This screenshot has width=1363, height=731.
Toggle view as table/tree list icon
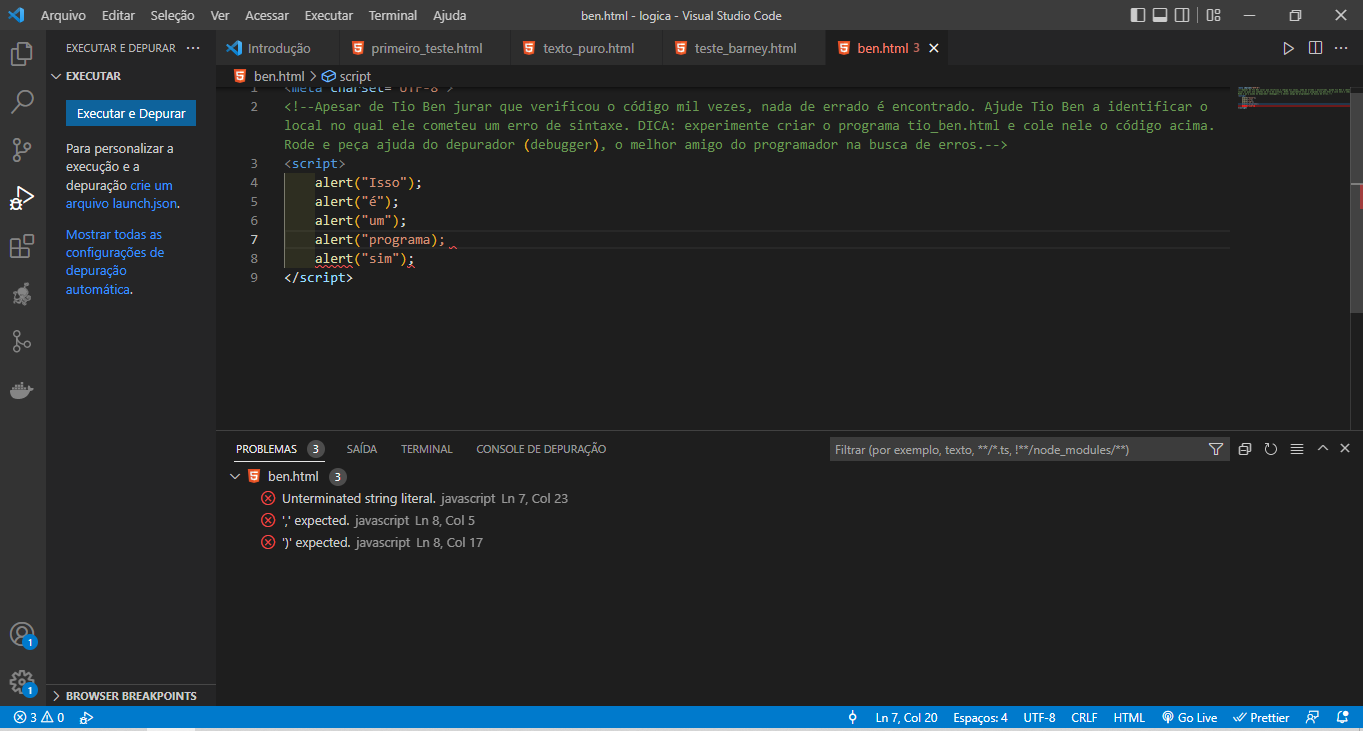coord(1297,450)
